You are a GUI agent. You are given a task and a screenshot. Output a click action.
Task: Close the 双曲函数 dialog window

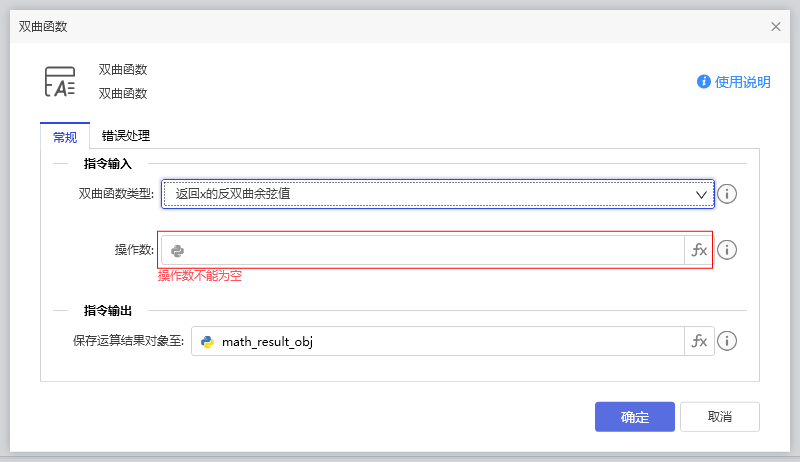(x=776, y=27)
